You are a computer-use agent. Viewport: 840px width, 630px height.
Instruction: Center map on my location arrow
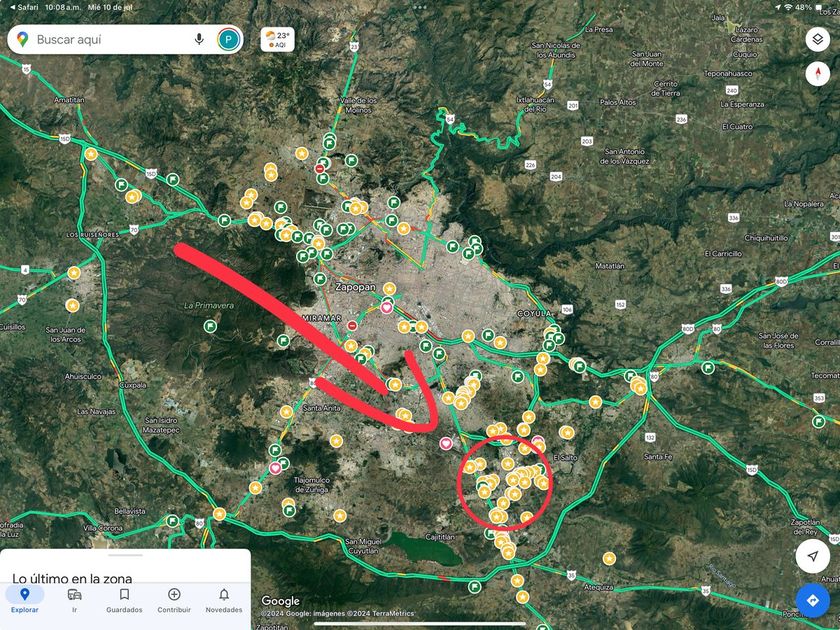click(x=813, y=556)
